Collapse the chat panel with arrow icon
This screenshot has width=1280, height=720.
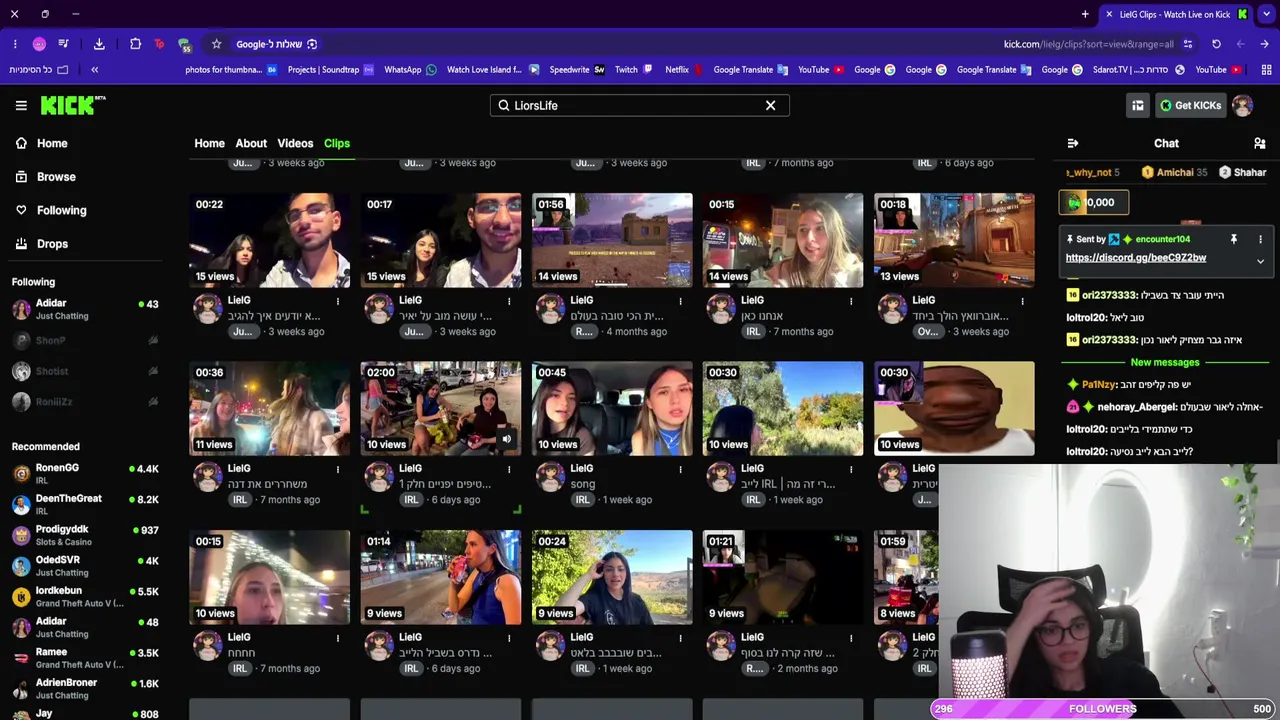point(1073,143)
